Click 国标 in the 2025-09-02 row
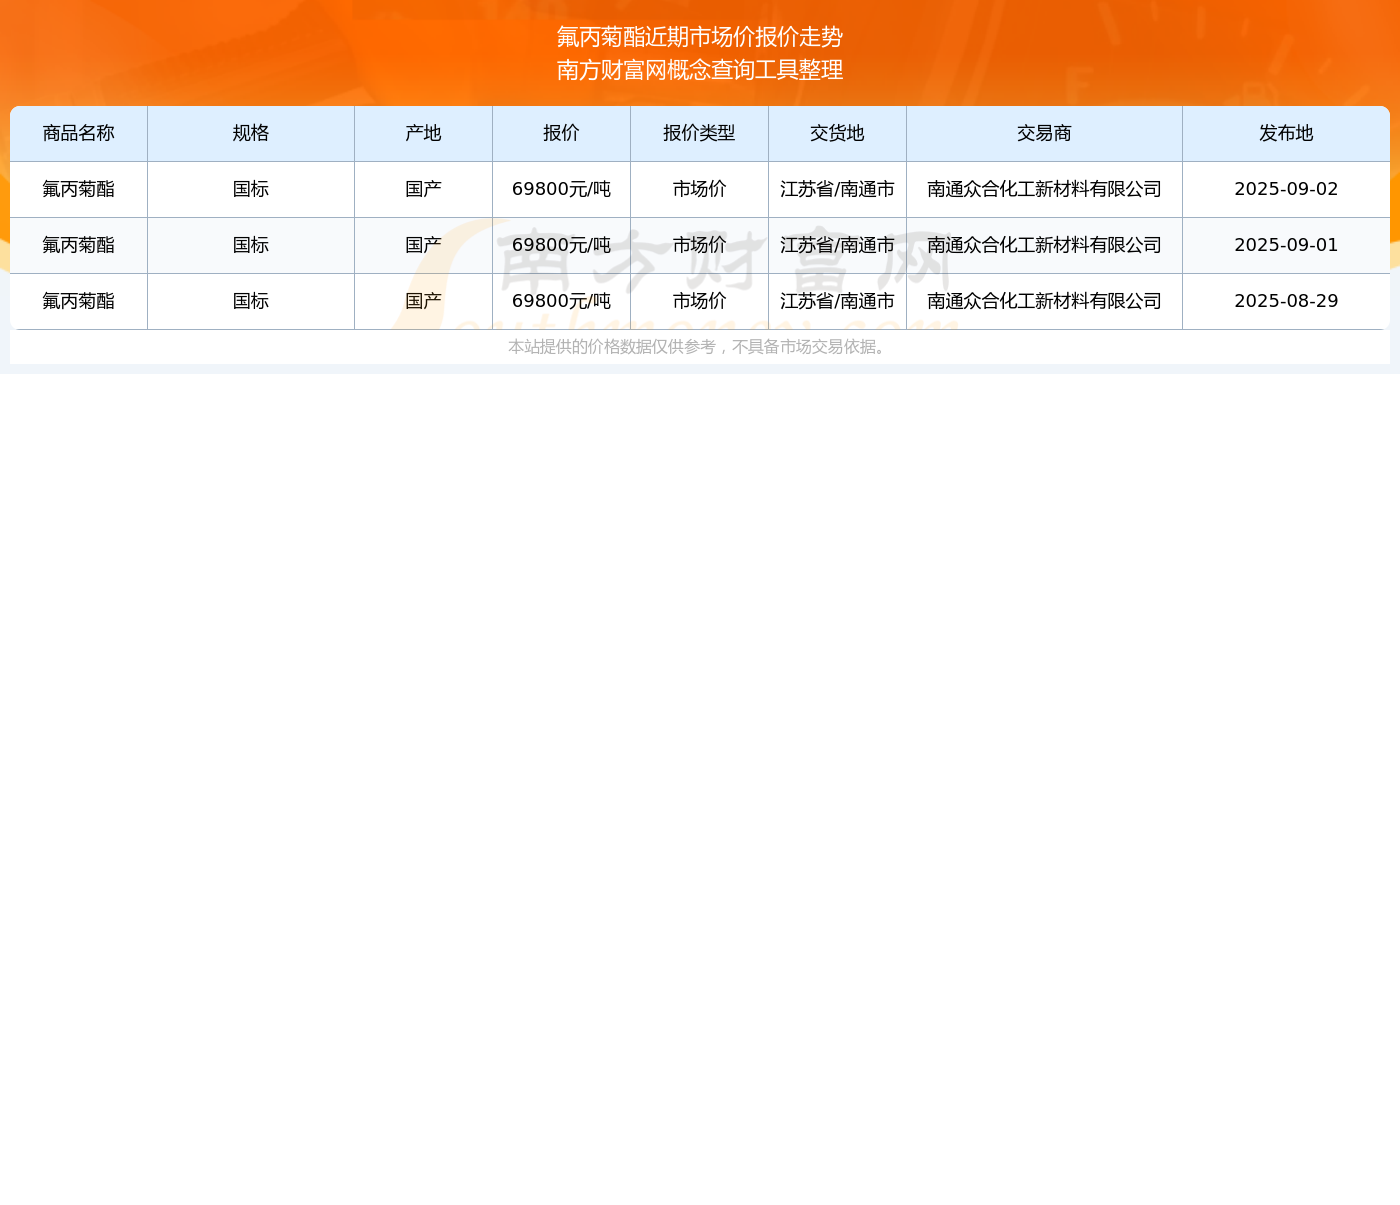The width and height of the screenshot is (1400, 1205). click(x=251, y=189)
